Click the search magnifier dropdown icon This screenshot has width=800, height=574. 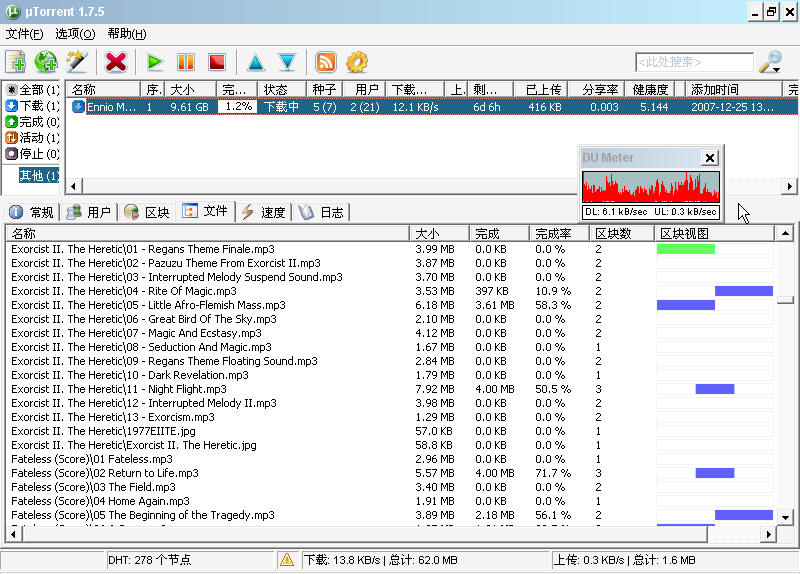point(770,62)
